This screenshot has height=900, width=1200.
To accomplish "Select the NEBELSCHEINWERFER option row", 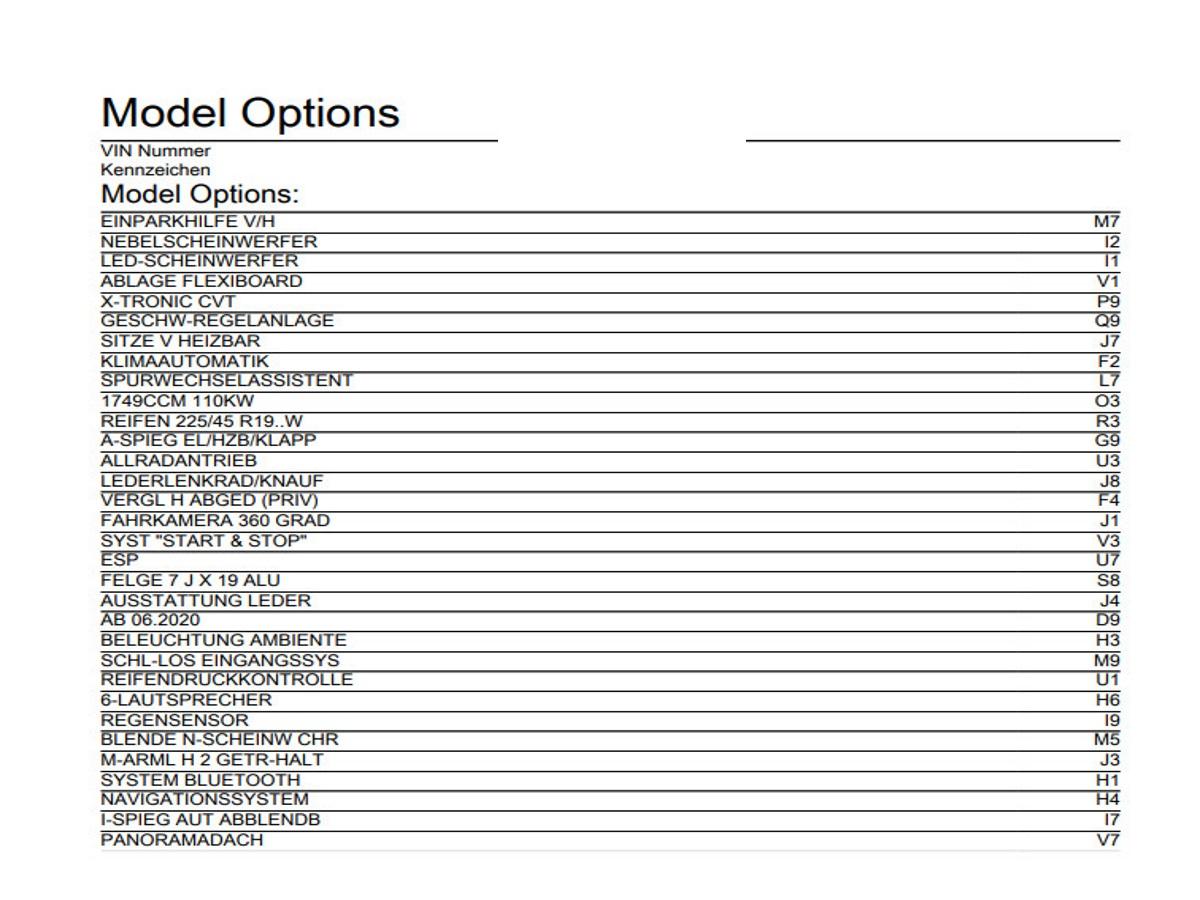I will click(x=610, y=242).
